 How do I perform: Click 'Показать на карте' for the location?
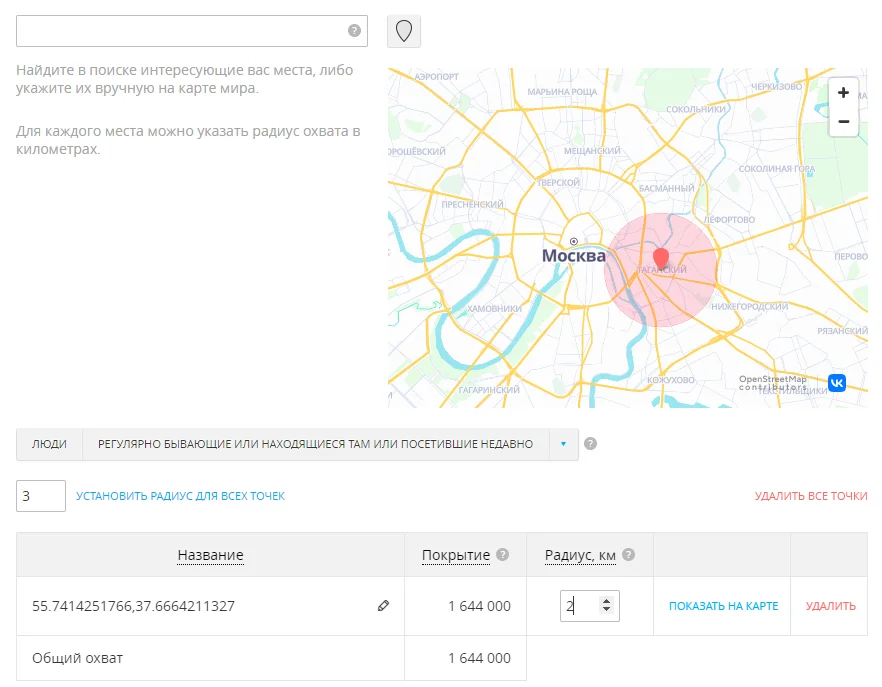pos(723,606)
